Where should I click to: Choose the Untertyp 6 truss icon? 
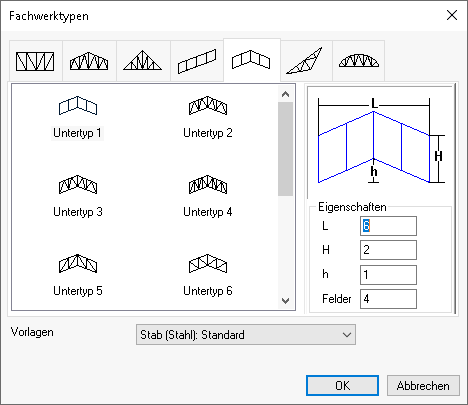[x=208, y=263]
